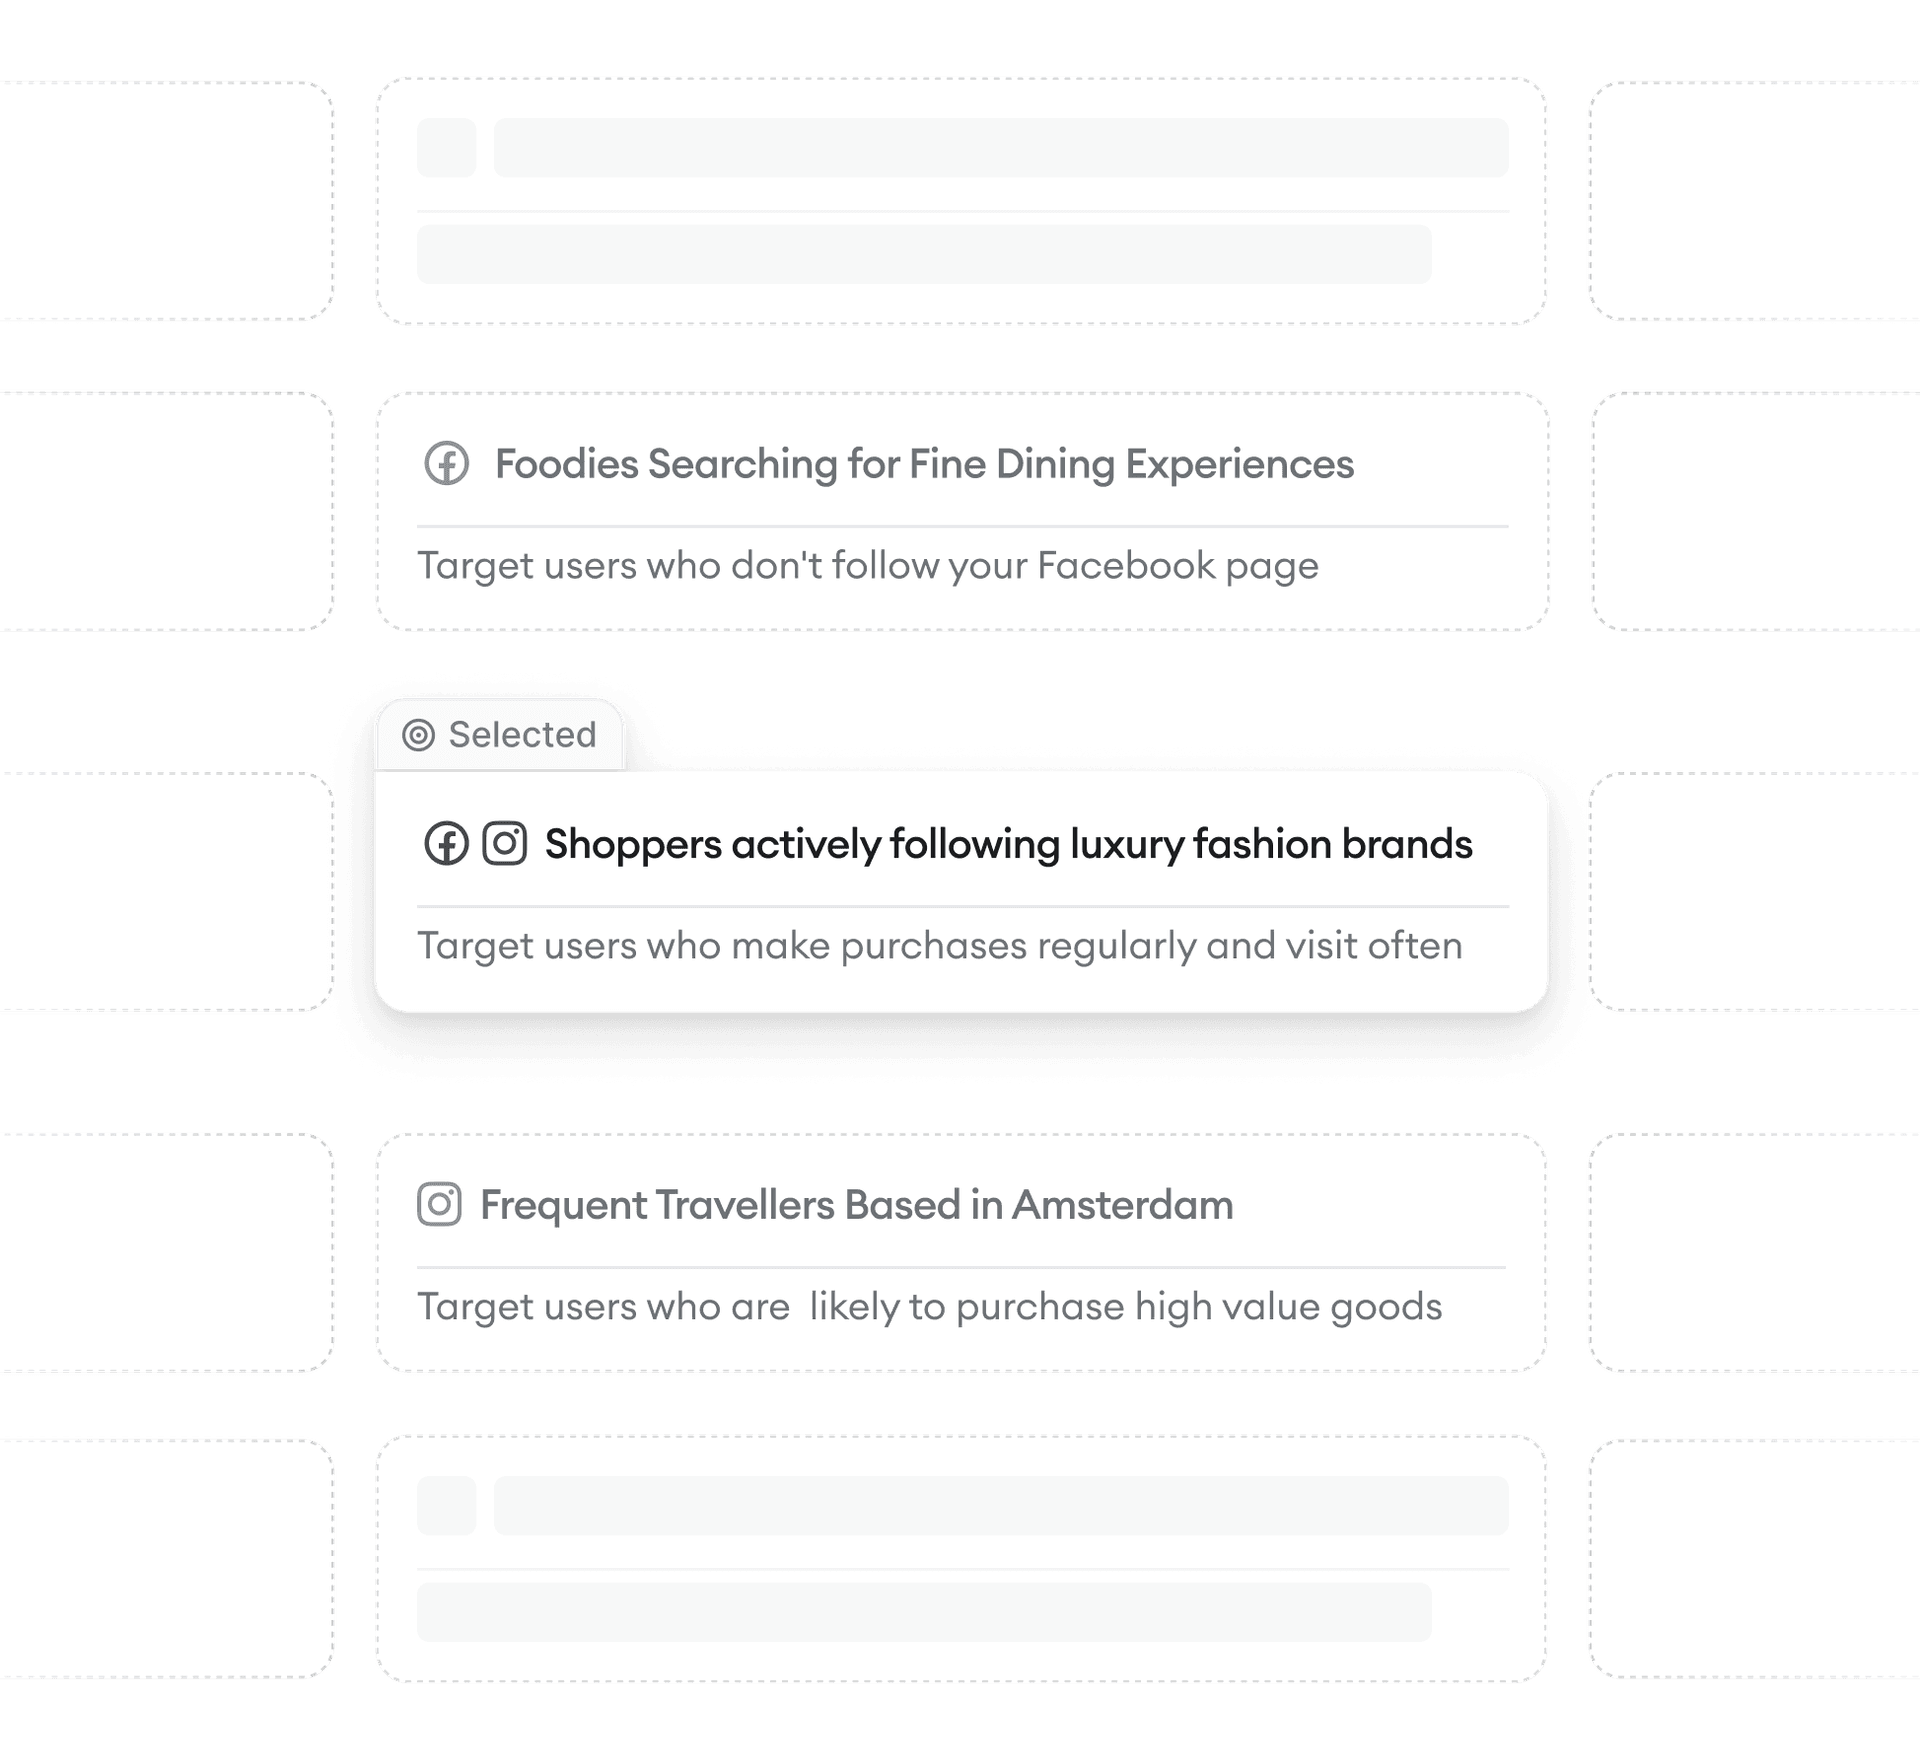The width and height of the screenshot is (1920, 1763).
Task: Toggle selection on Foodies Fine Dining card
Action: tap(960, 515)
